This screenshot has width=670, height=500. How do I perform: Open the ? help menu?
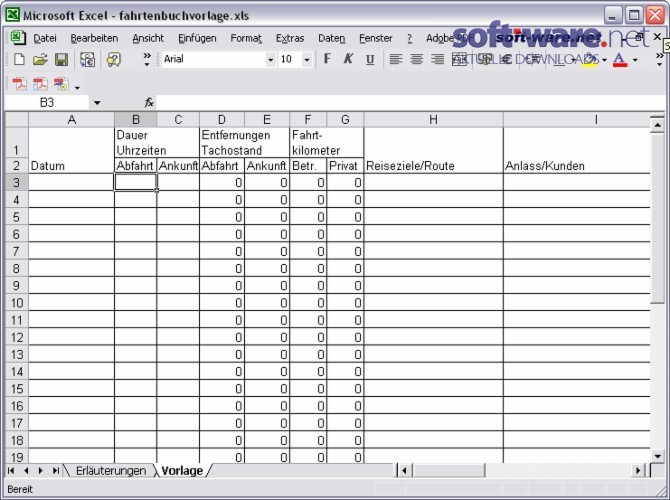coord(409,38)
